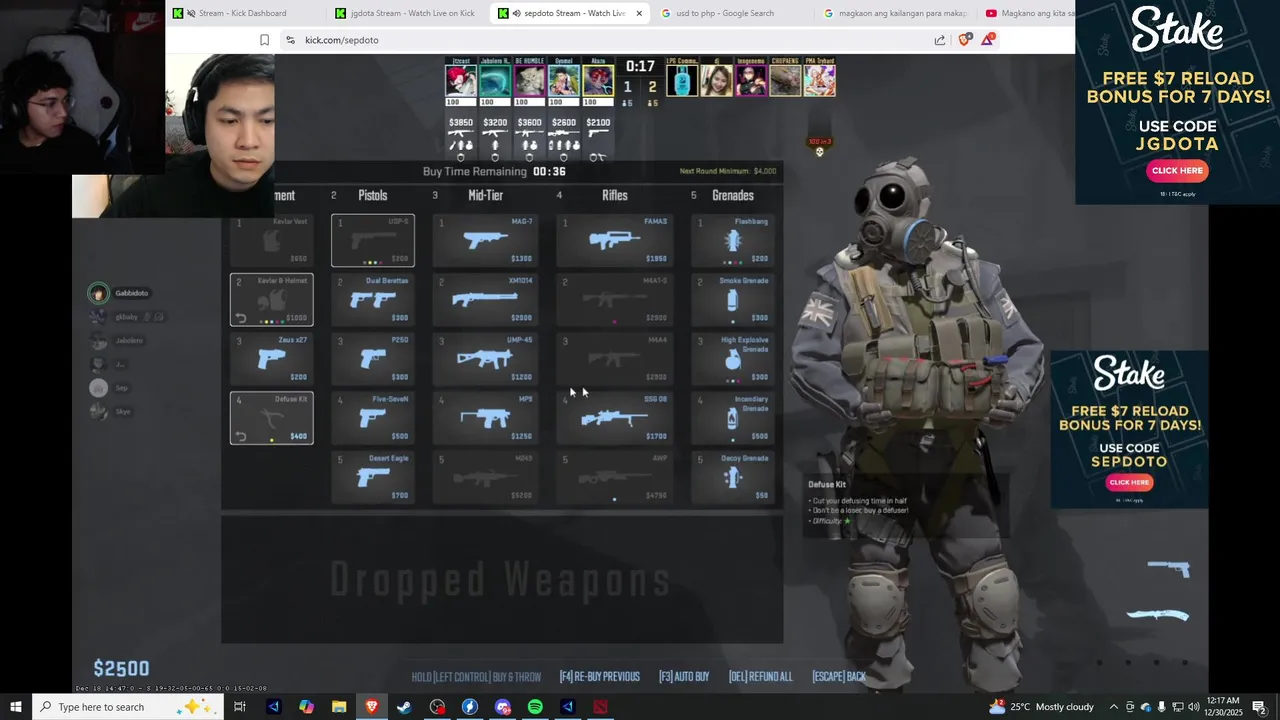Select Gabbidoto in the team list

(120, 293)
